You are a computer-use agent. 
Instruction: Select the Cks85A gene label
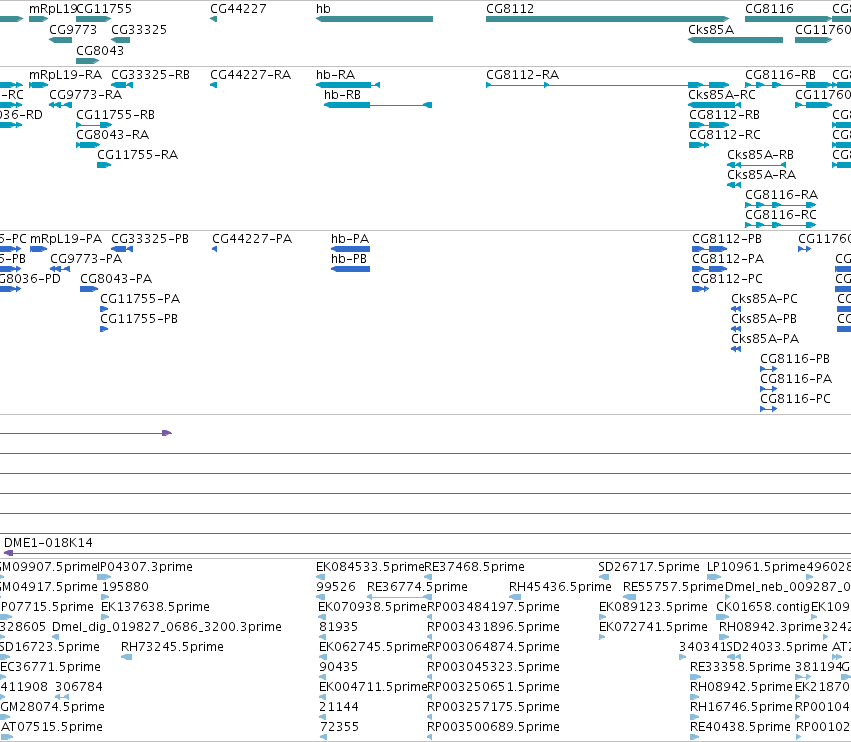pyautogui.click(x=711, y=29)
